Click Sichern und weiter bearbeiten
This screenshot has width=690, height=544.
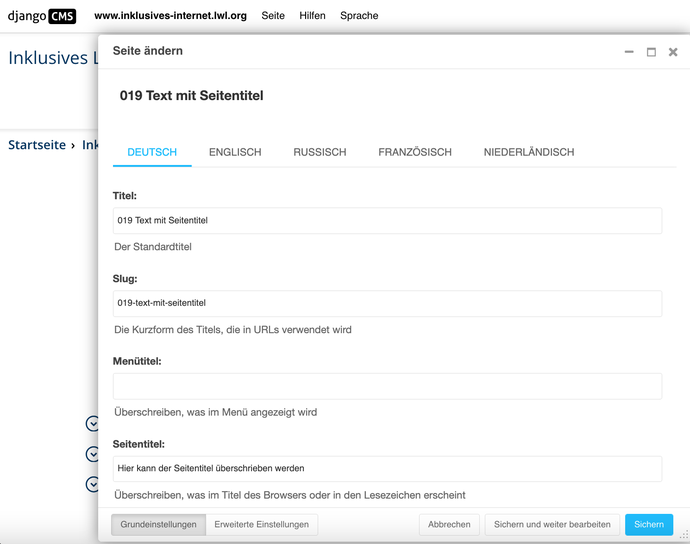pos(552,525)
